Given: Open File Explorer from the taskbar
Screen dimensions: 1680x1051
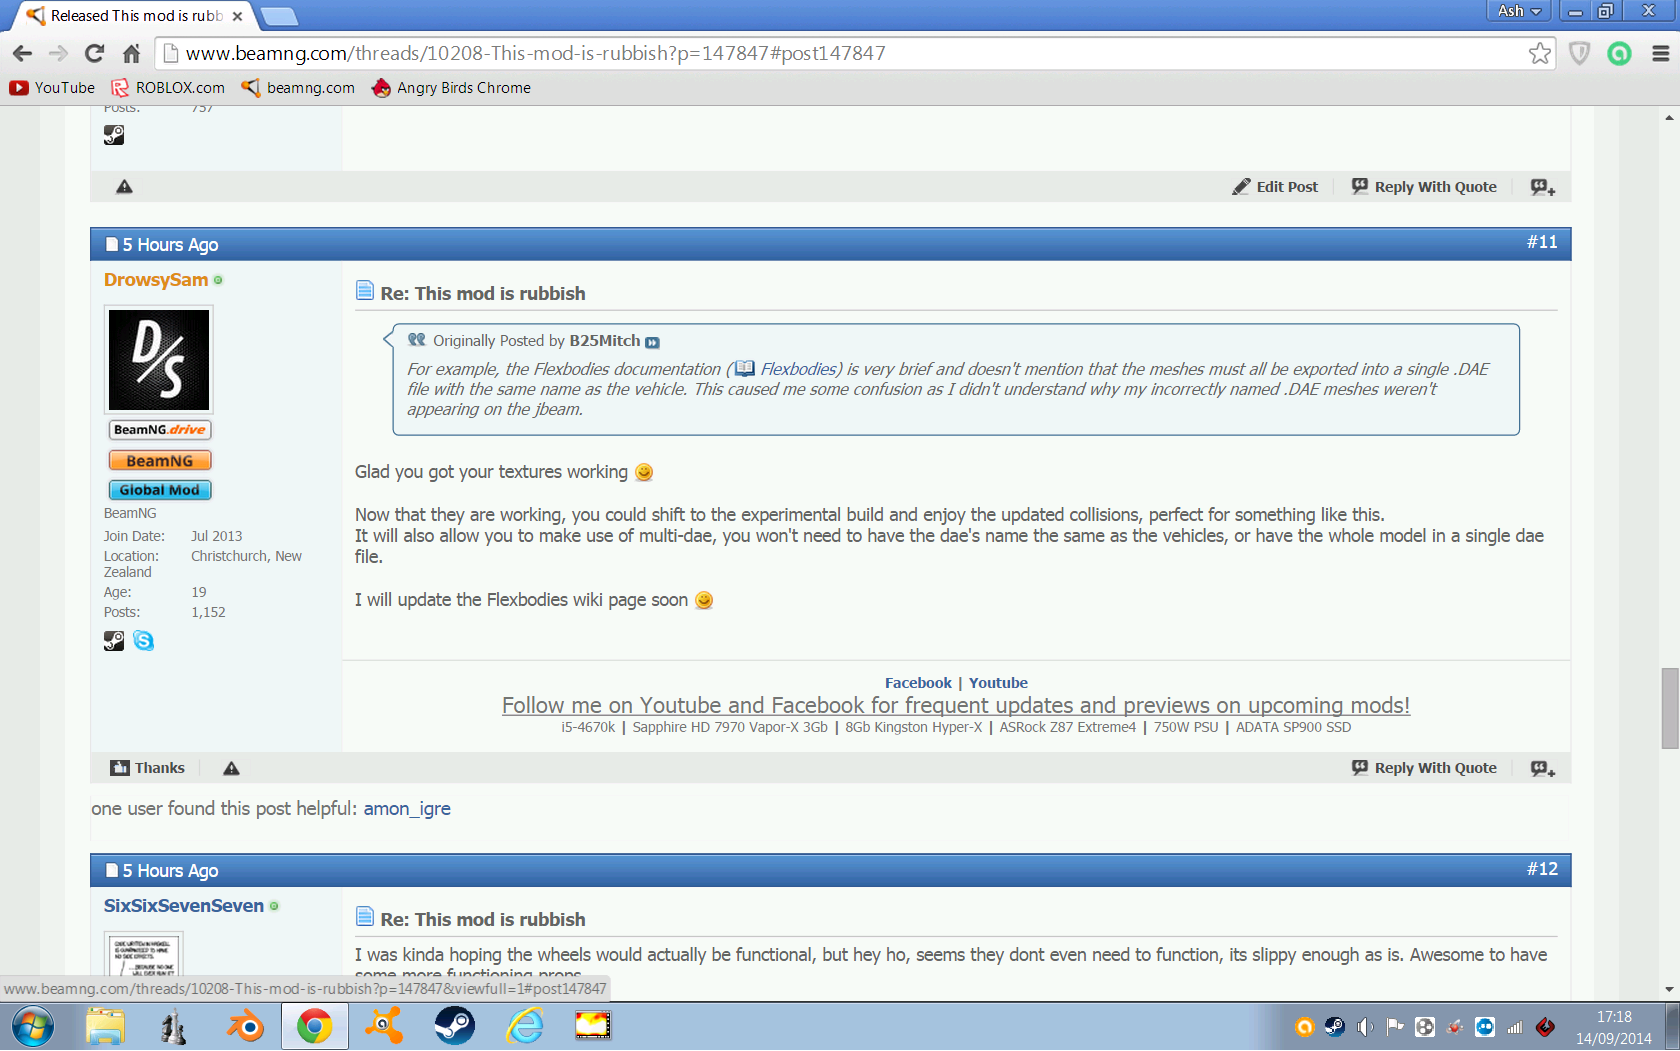Looking at the screenshot, I should (105, 1027).
